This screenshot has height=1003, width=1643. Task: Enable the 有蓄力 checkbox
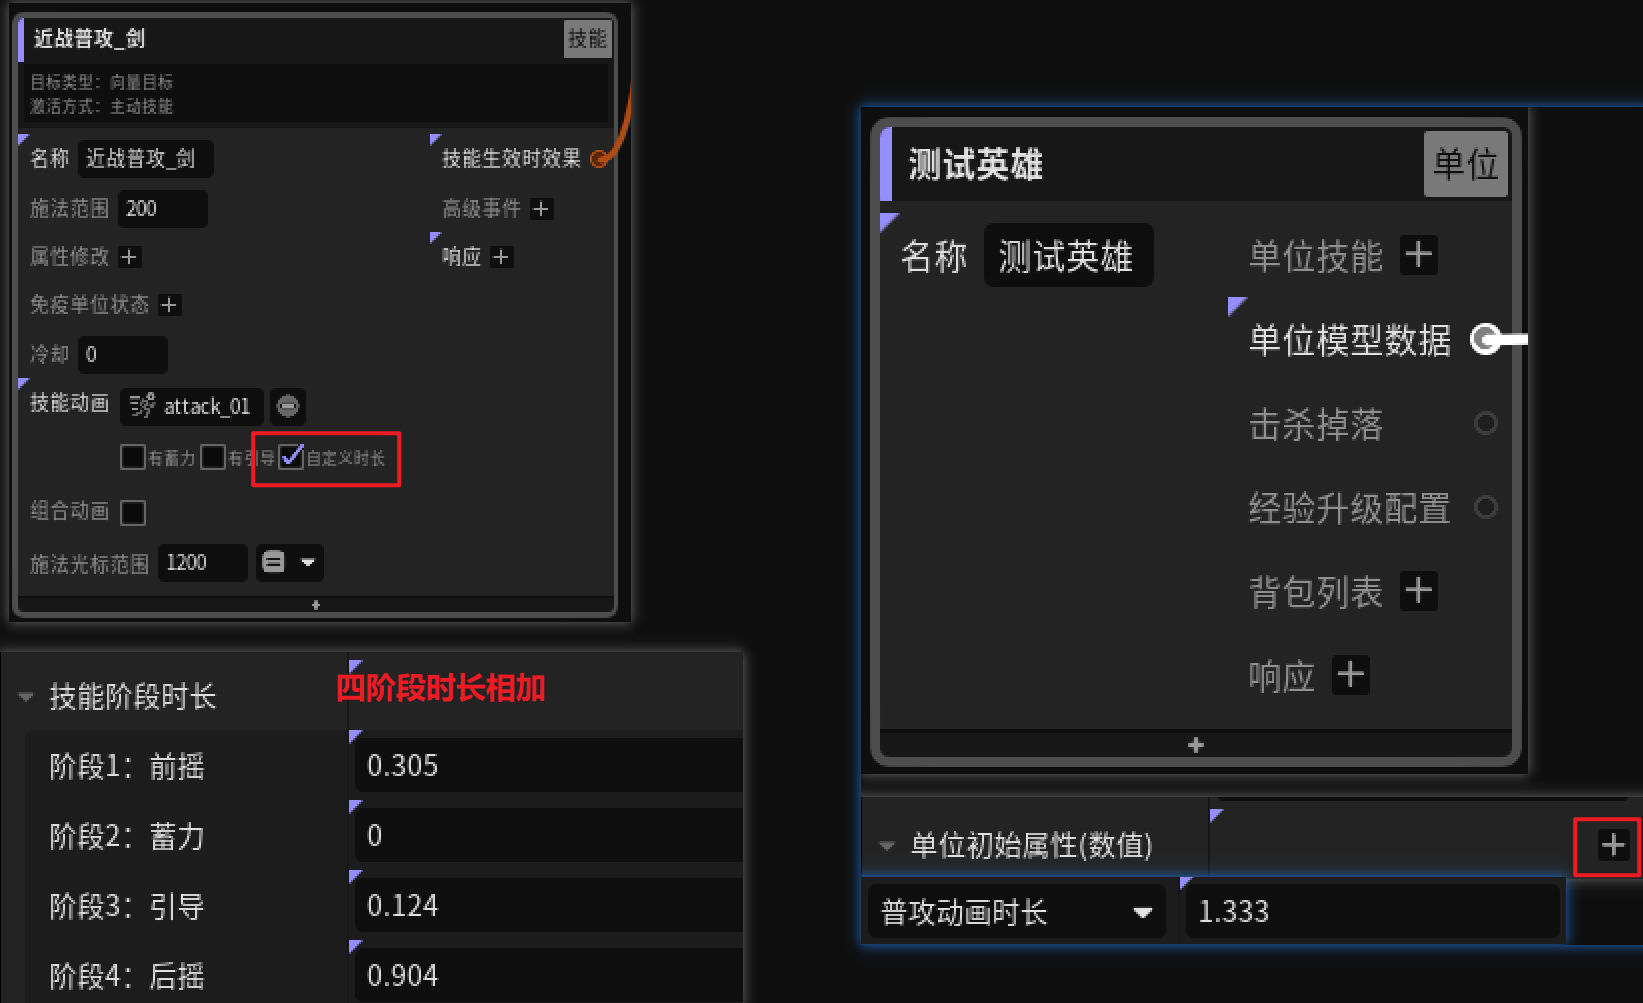click(133, 457)
